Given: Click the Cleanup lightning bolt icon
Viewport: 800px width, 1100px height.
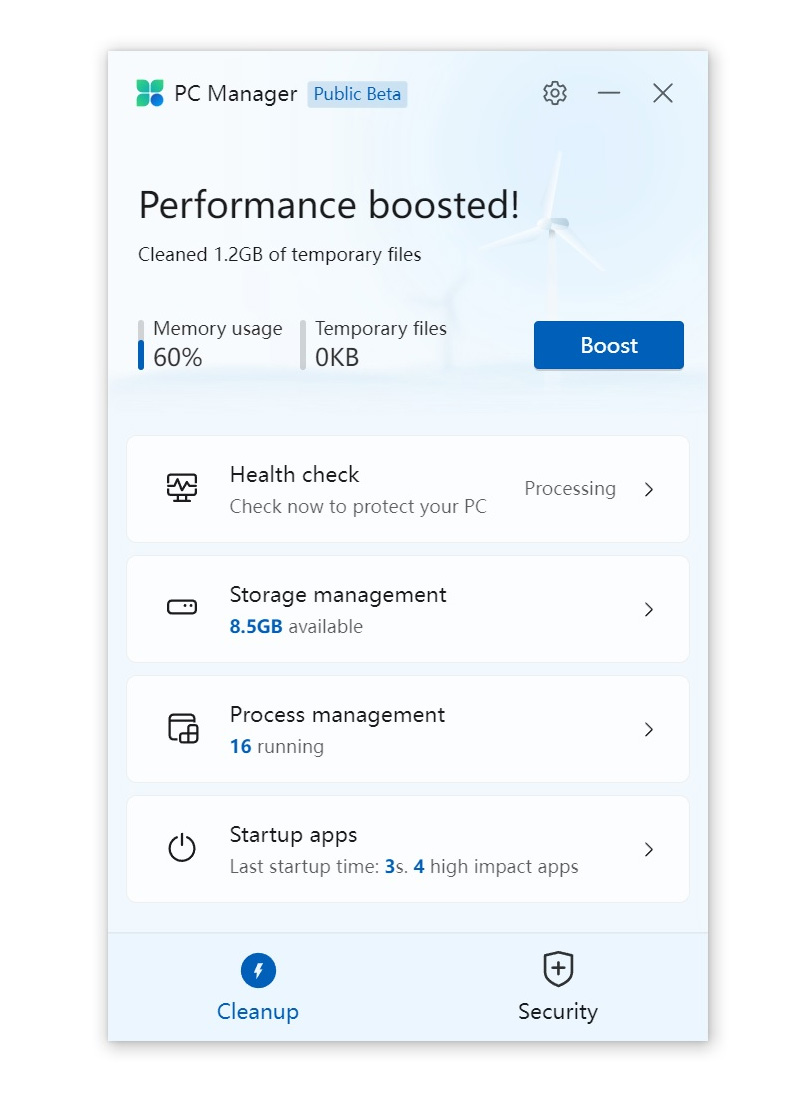Looking at the screenshot, I should click(x=258, y=970).
